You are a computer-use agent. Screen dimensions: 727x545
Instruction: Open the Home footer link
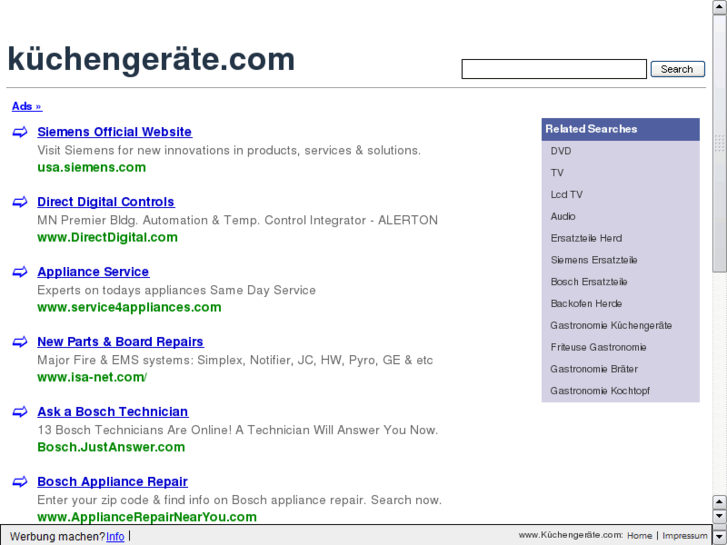click(x=639, y=536)
